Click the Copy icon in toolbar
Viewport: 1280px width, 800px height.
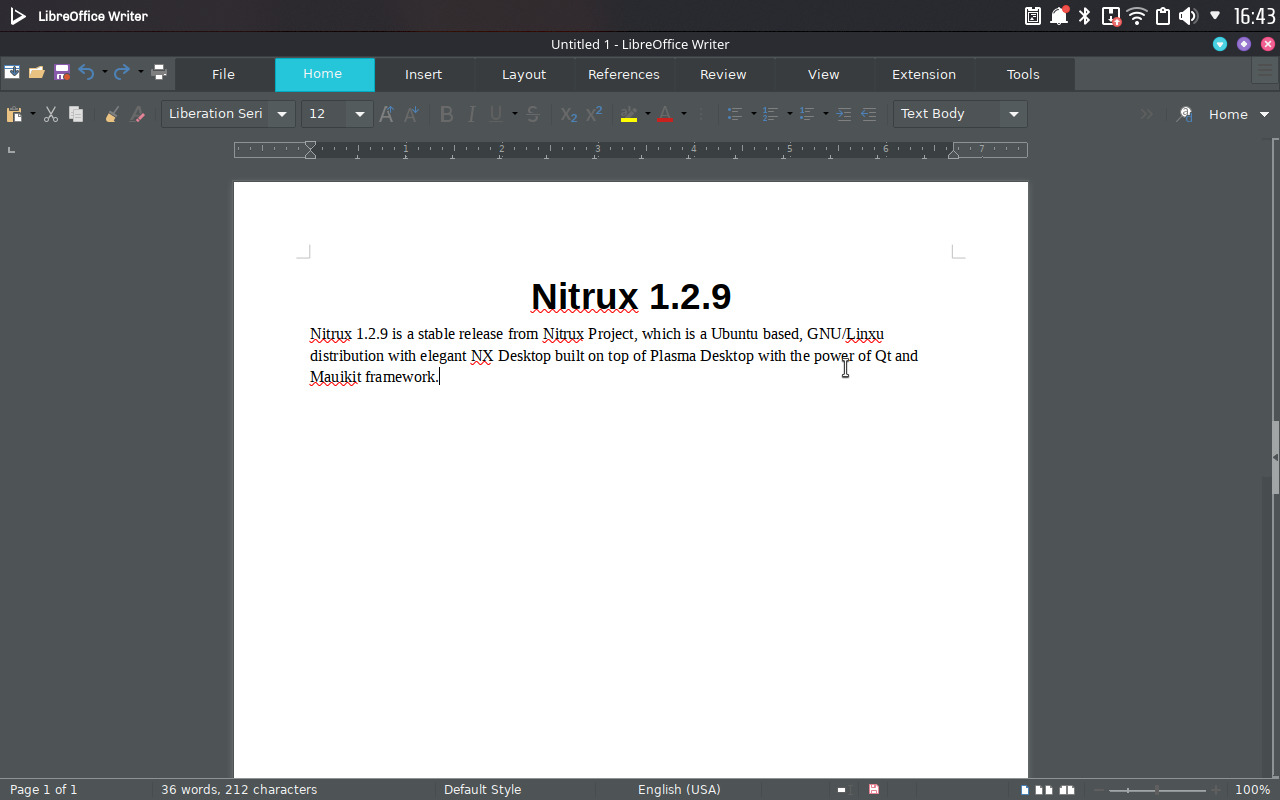(x=75, y=114)
